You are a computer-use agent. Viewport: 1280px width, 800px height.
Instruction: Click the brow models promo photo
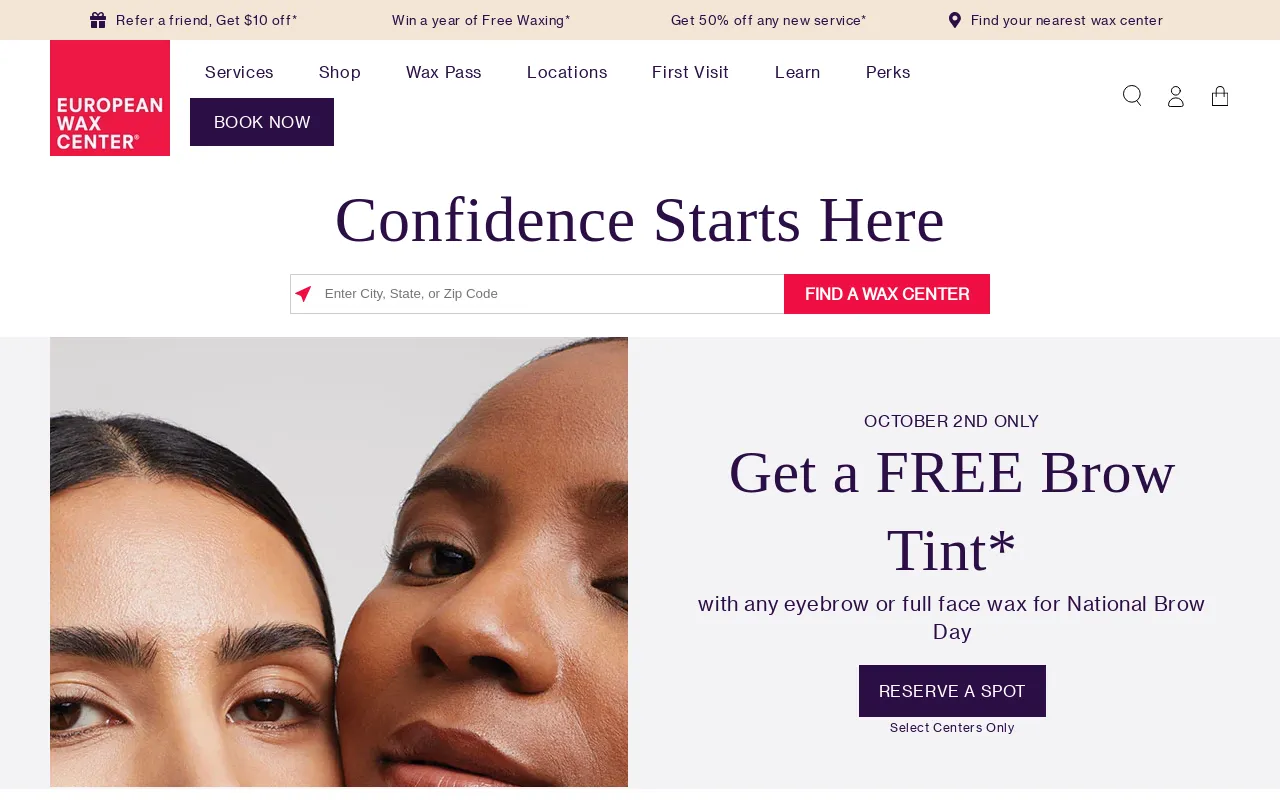[x=339, y=562]
